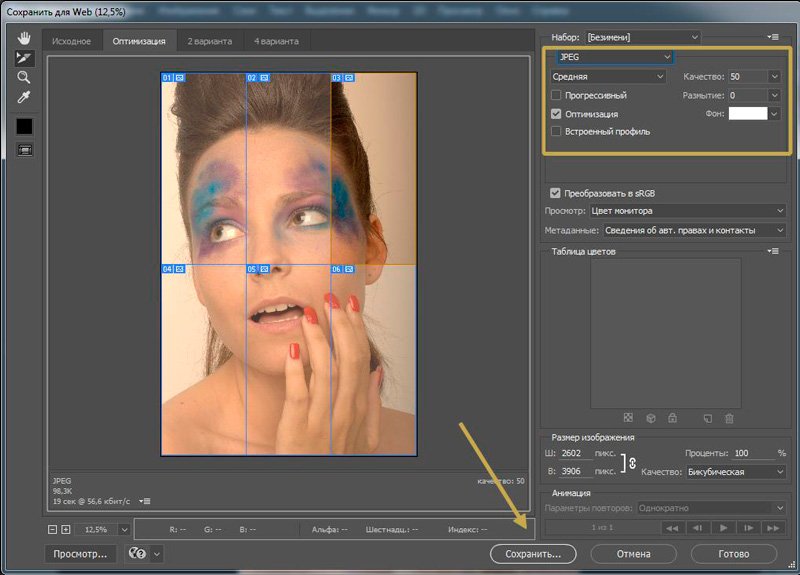Enable the Встроенный профиль checkbox
The image size is (800, 575).
click(x=556, y=131)
